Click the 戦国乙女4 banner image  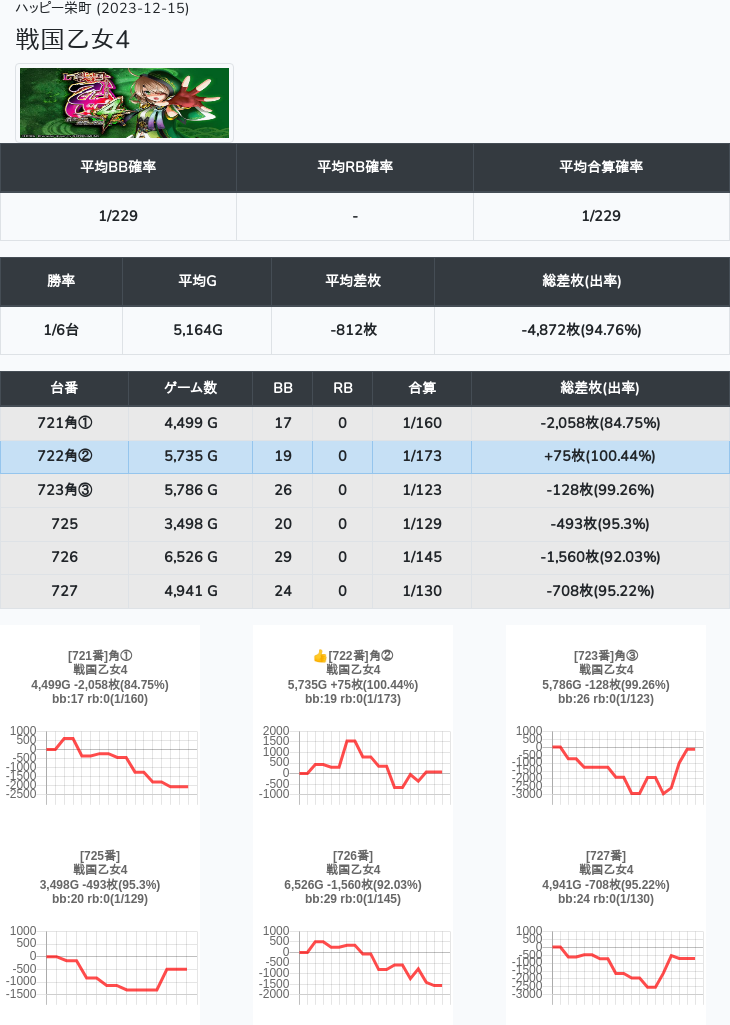click(125, 103)
